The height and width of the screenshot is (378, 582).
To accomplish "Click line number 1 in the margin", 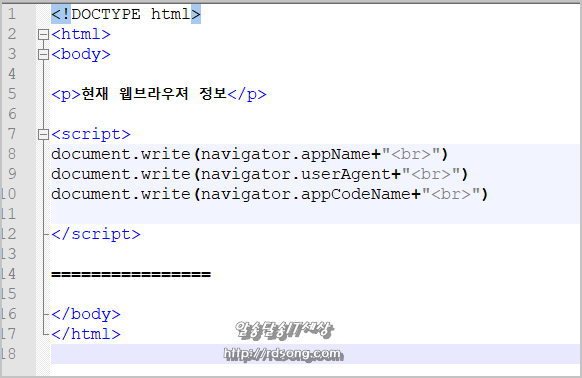I will (12, 14).
